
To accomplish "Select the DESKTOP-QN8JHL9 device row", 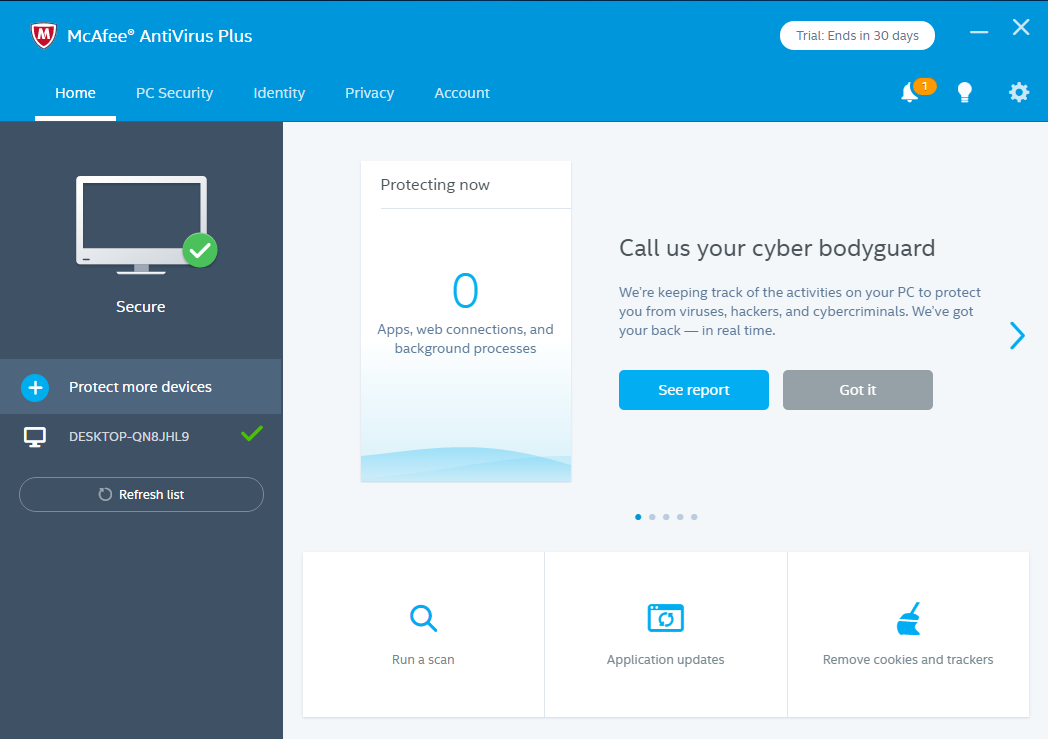I will (140, 437).
